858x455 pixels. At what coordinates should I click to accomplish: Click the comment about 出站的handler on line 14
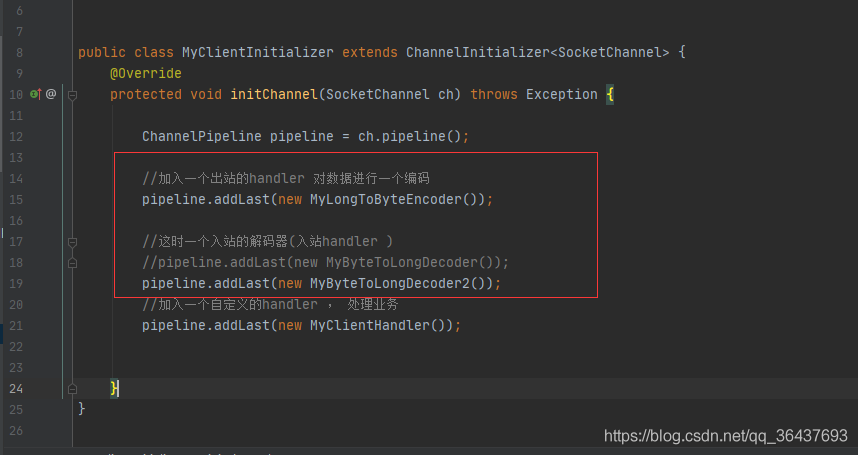tap(286, 178)
